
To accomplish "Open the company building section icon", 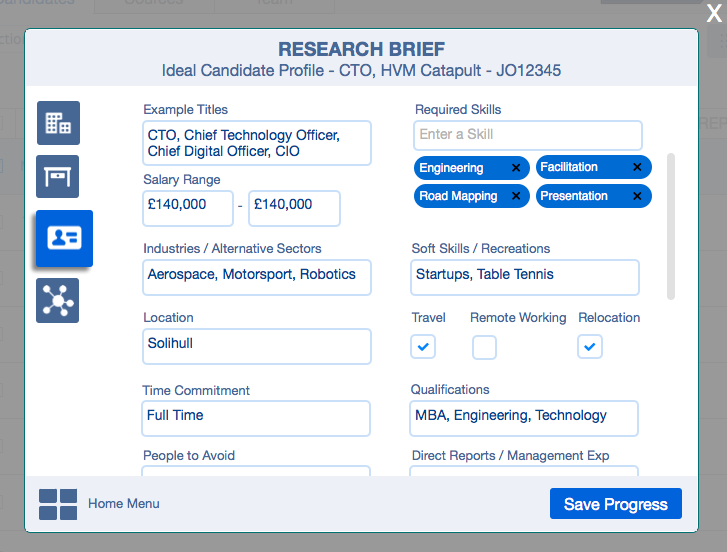I will (x=58, y=123).
